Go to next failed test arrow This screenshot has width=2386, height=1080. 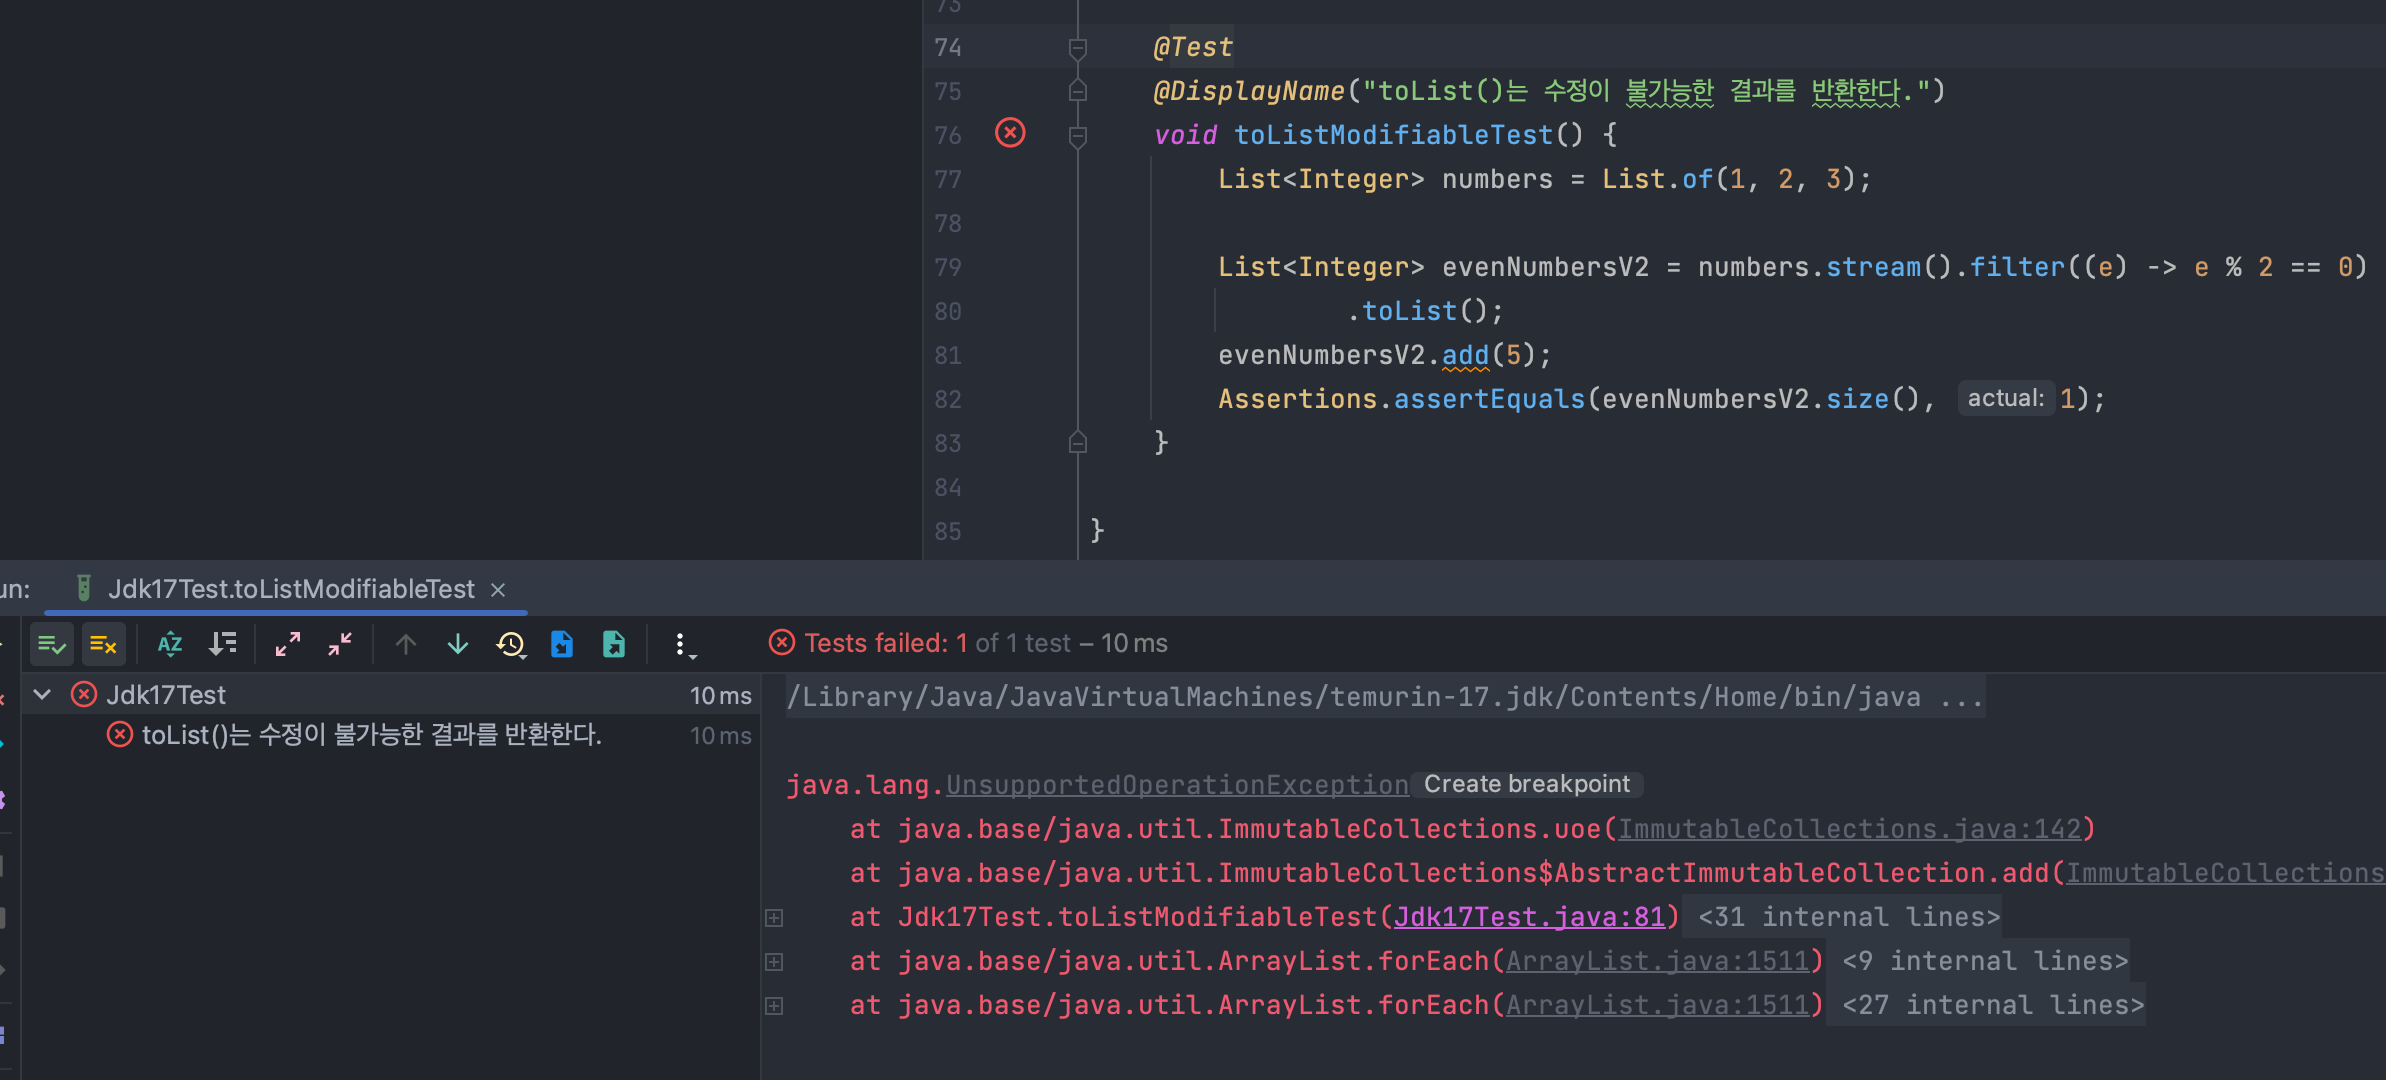point(458,645)
